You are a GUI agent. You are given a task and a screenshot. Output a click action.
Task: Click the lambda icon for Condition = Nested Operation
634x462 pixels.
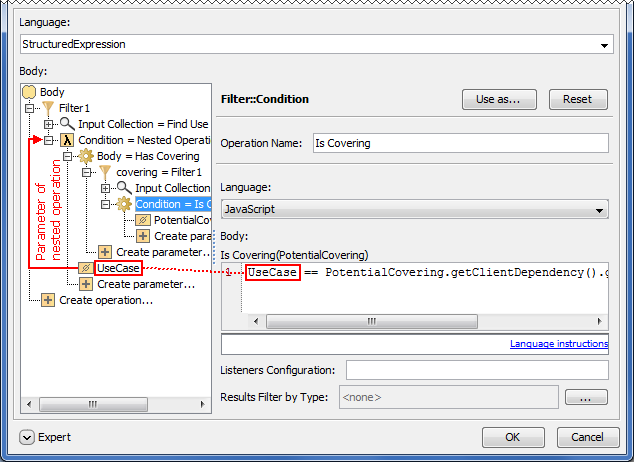pos(67,140)
